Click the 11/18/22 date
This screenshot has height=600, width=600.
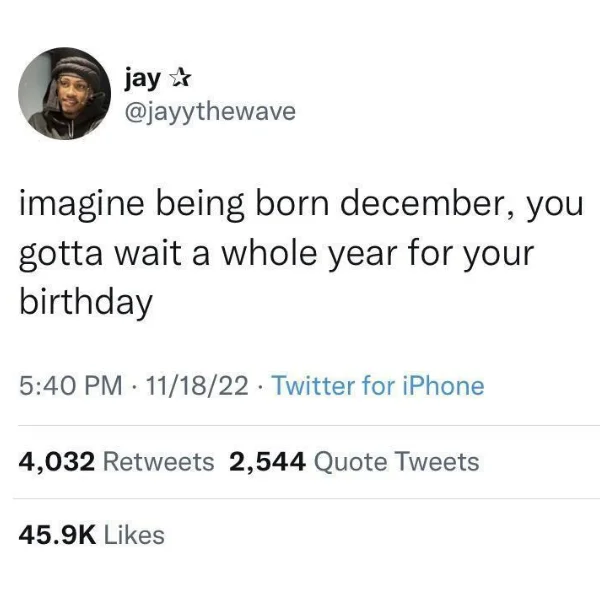coord(197,385)
